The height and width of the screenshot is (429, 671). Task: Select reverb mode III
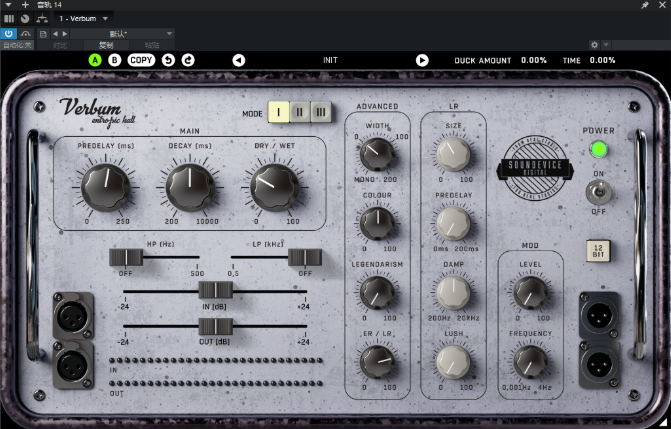tap(320, 113)
